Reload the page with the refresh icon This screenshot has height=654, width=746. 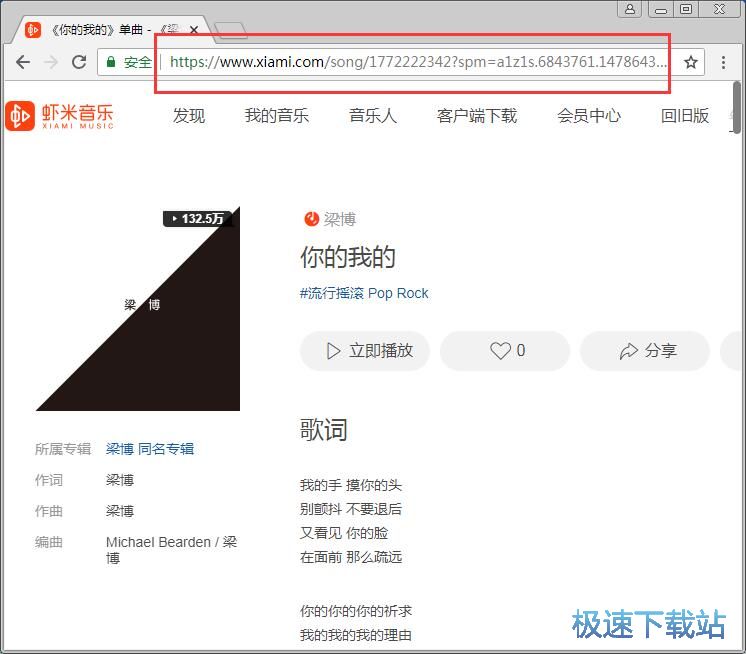point(79,62)
